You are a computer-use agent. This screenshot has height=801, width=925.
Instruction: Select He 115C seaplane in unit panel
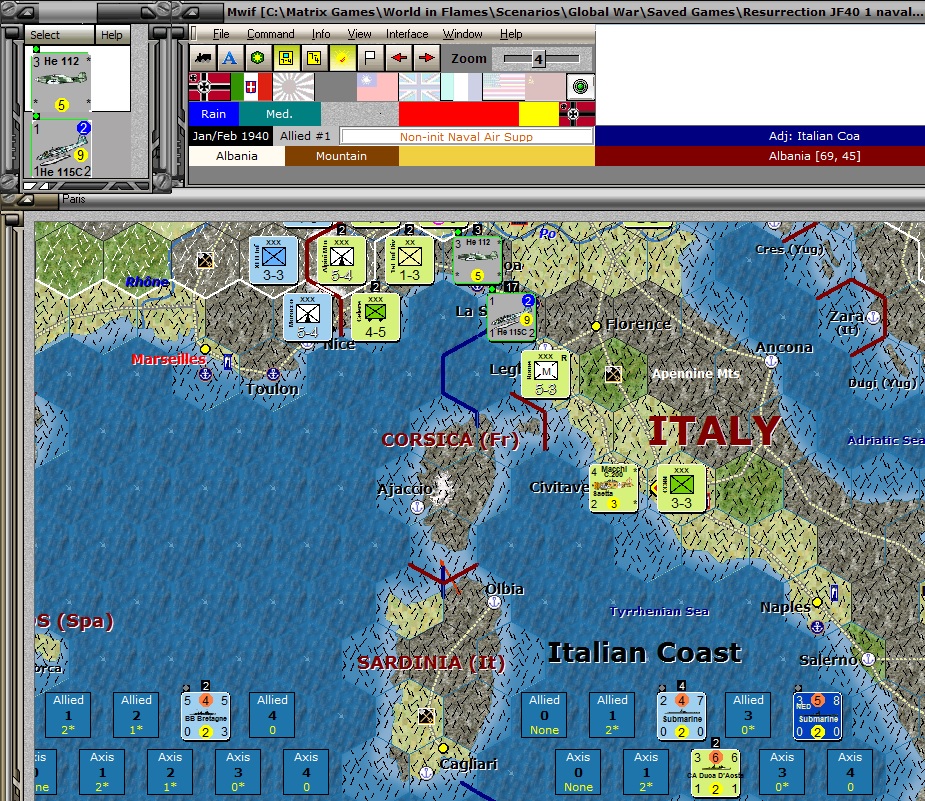click(x=61, y=148)
